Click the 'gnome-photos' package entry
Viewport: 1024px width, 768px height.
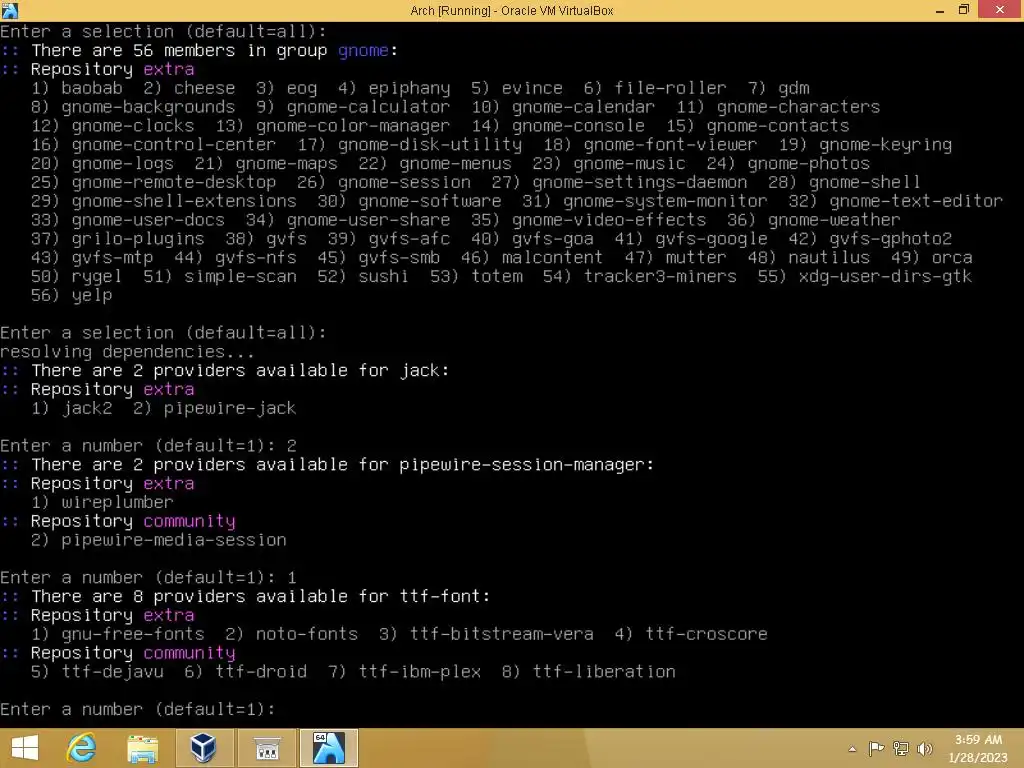[x=808, y=164]
